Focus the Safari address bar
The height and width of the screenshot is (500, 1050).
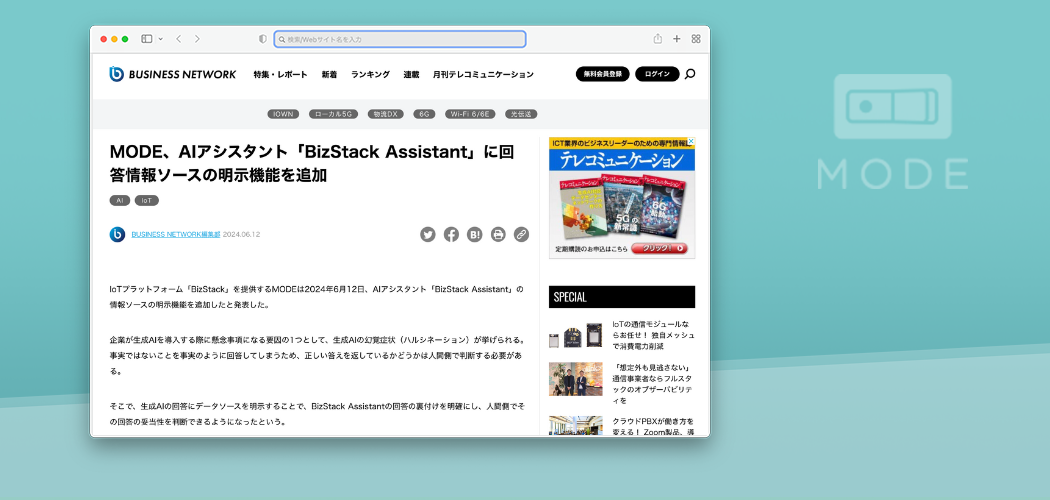pyautogui.click(x=400, y=39)
